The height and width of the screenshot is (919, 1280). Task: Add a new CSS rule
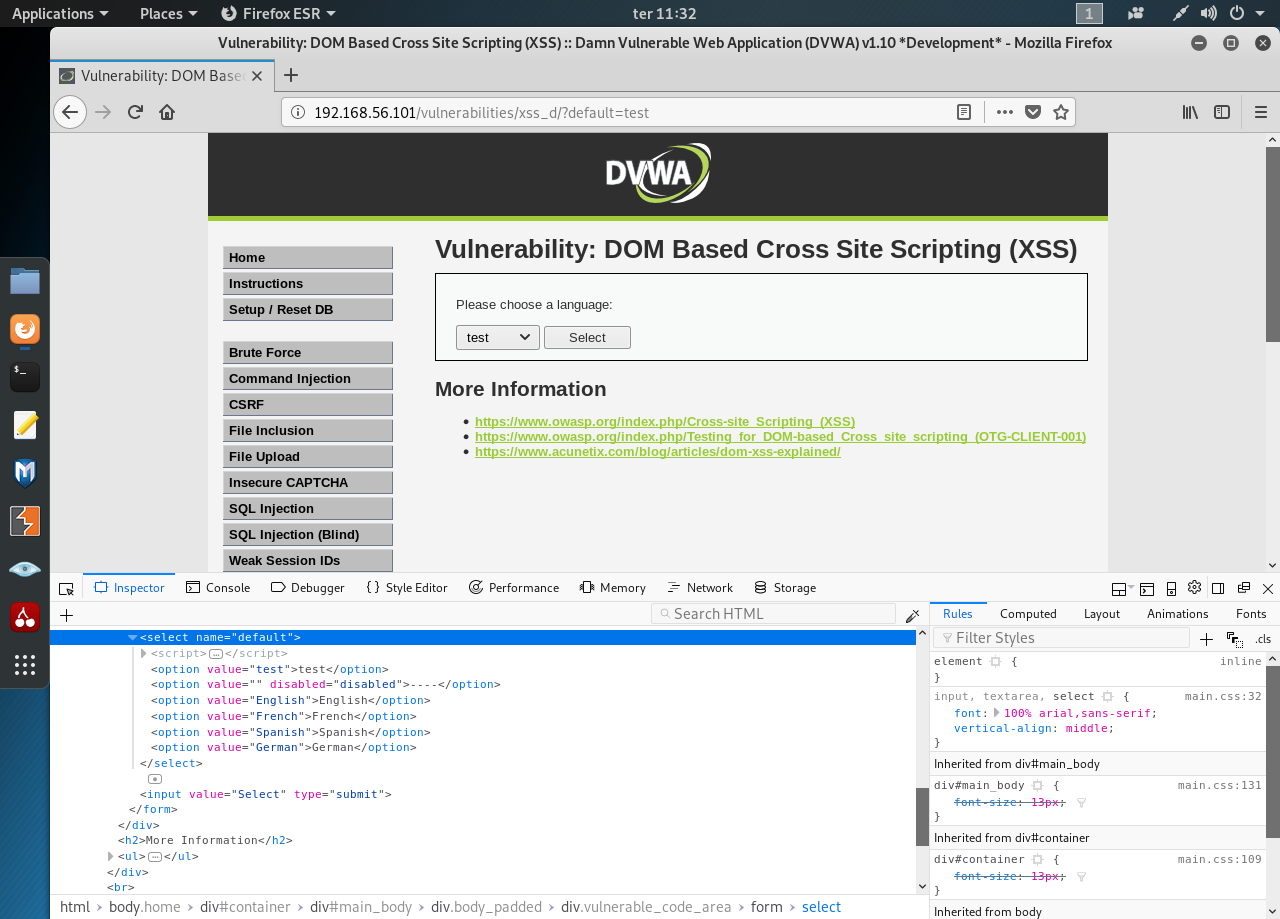click(x=1206, y=639)
